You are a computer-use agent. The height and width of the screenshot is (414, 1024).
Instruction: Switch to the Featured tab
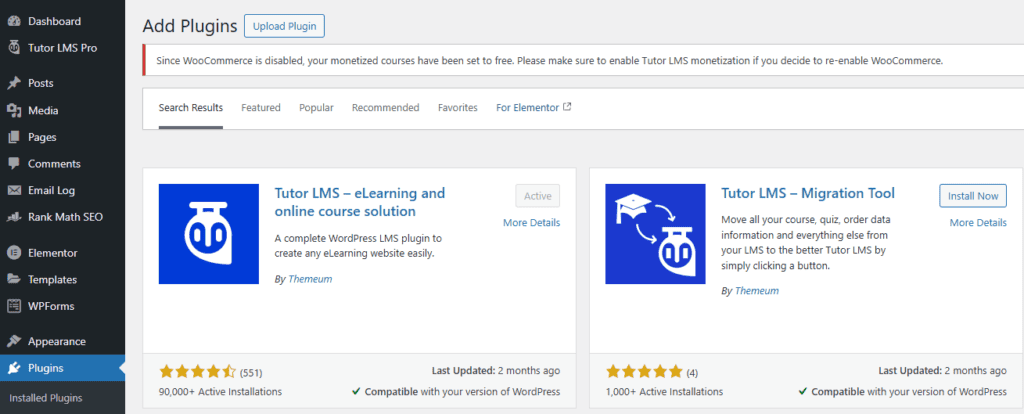[x=261, y=108]
